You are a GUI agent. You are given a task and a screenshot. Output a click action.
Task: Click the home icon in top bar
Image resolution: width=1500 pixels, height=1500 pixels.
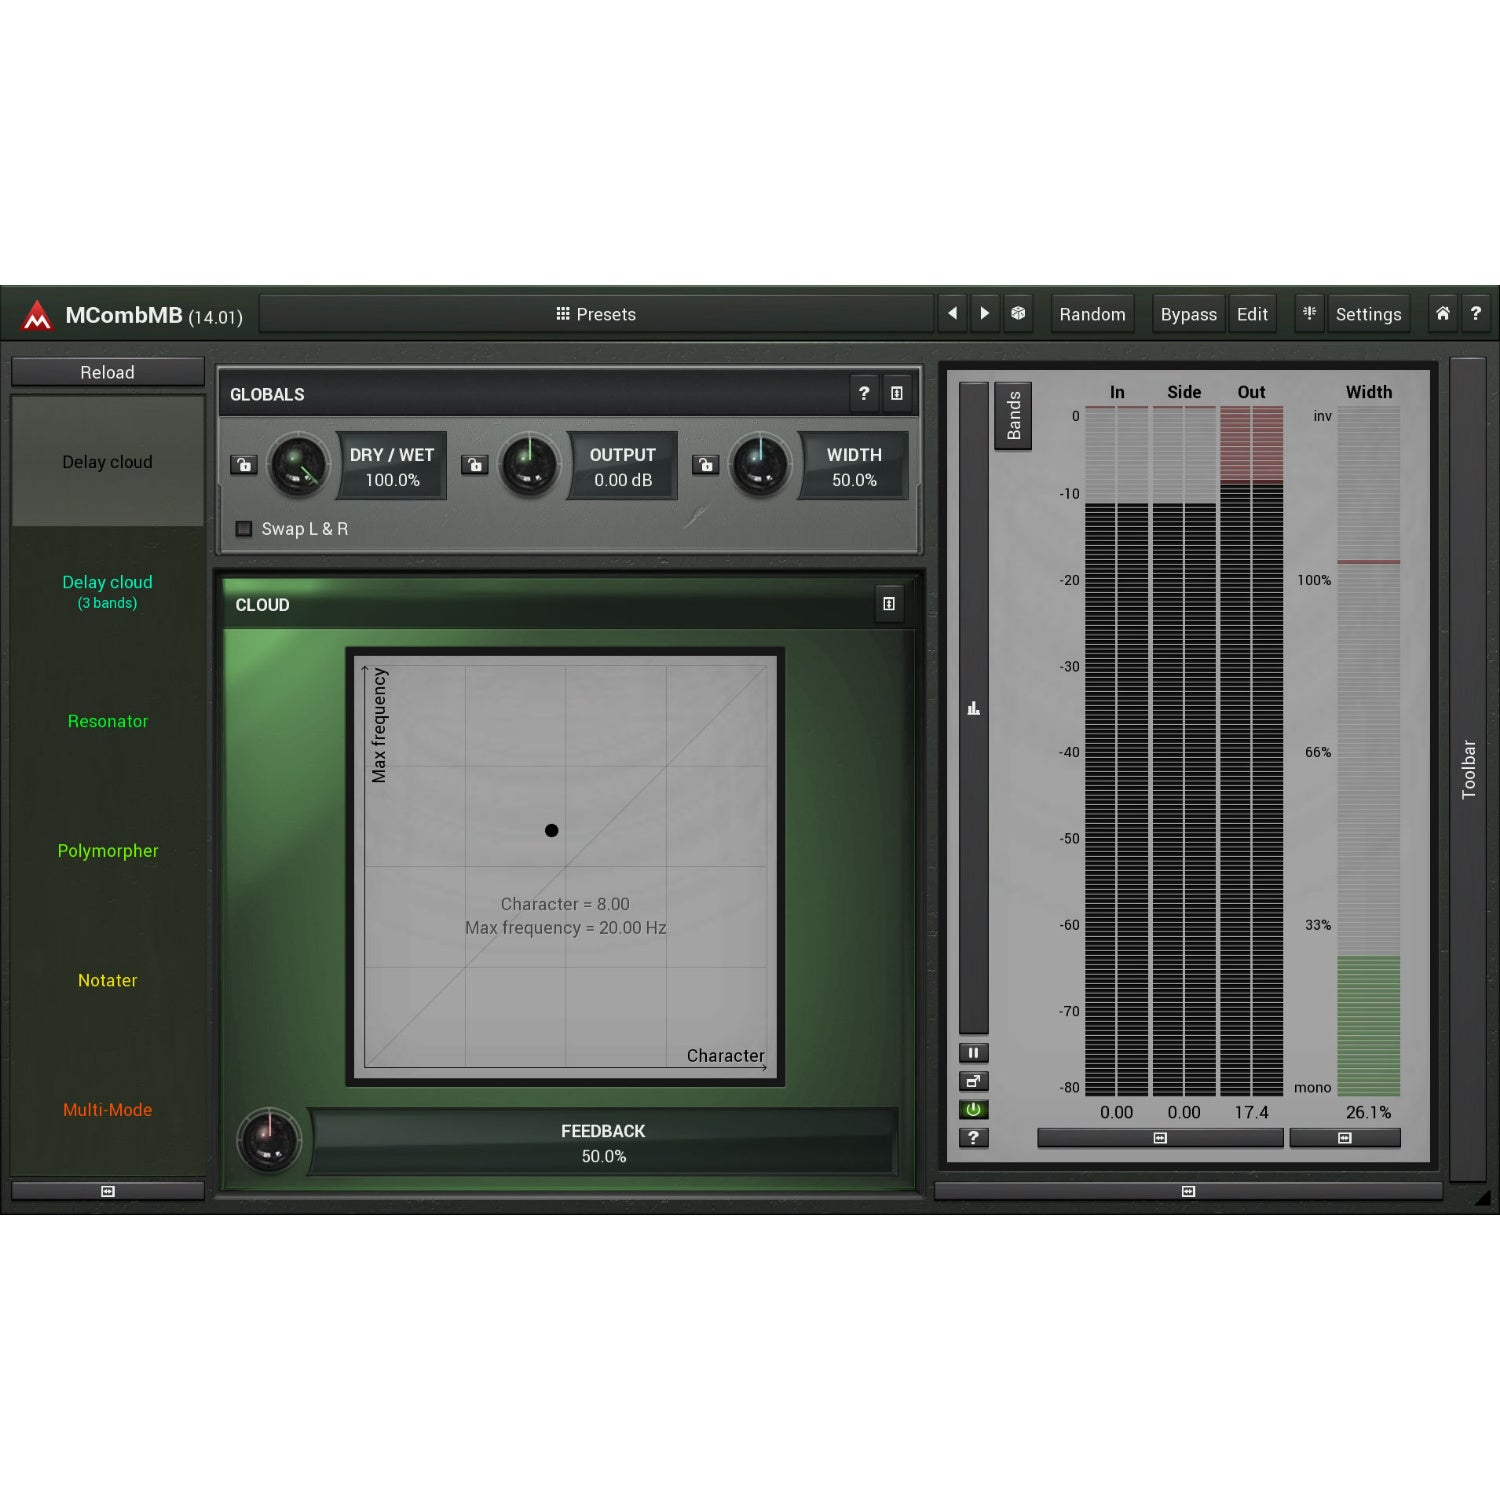[1442, 314]
